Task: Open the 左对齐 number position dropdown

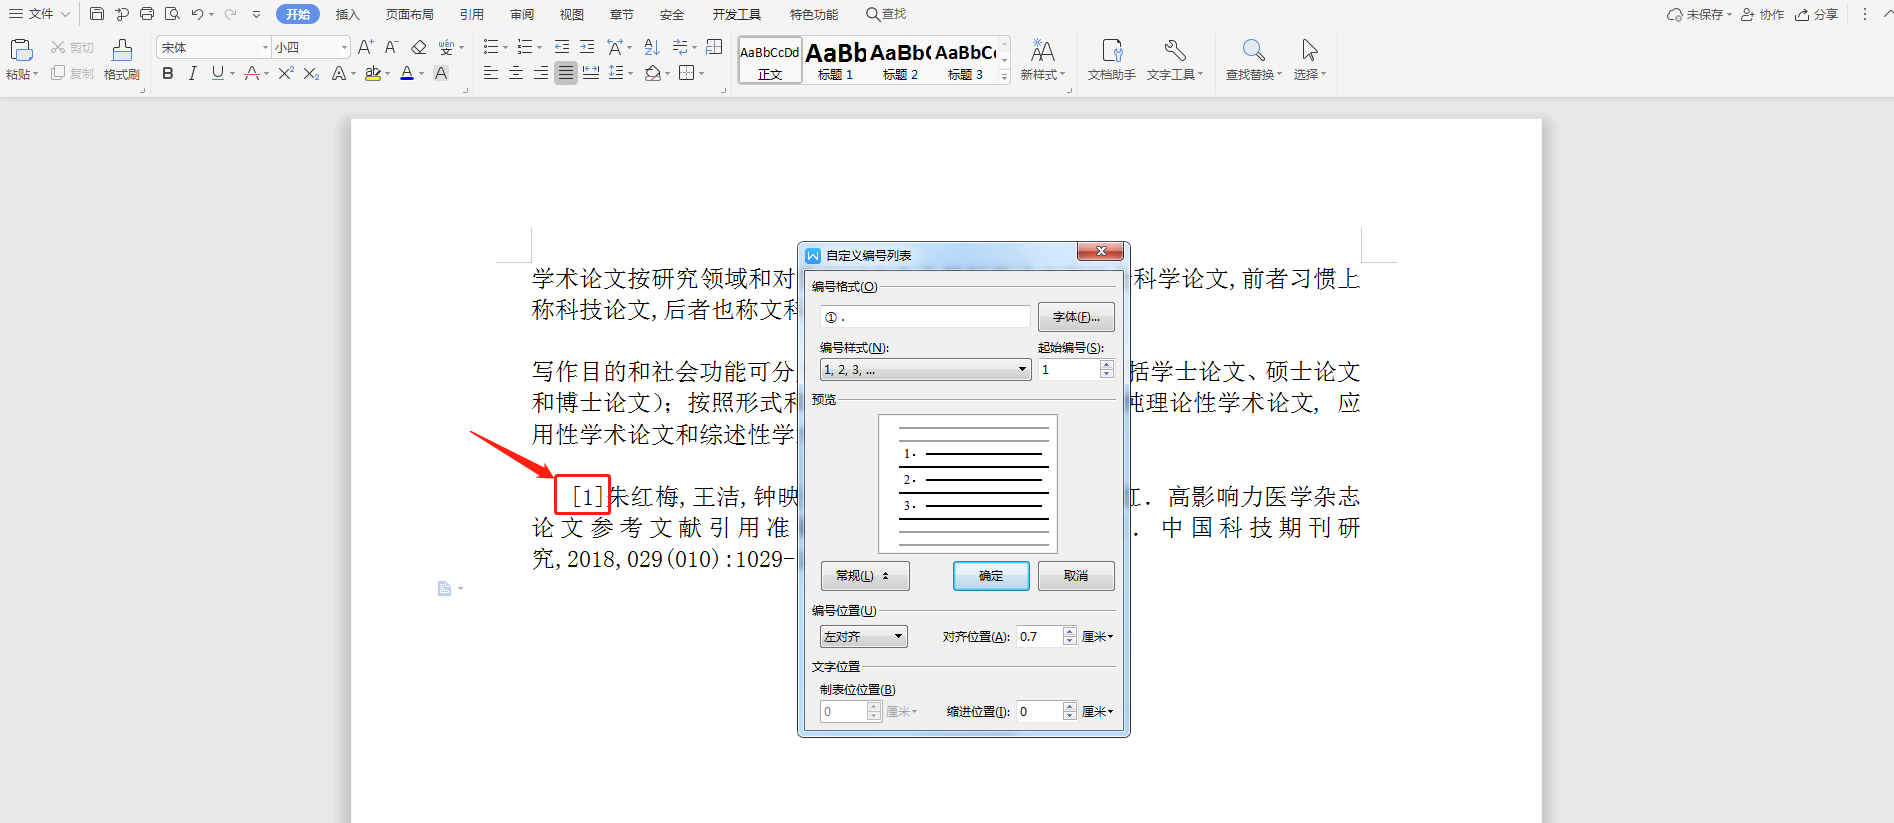Action: [x=864, y=636]
